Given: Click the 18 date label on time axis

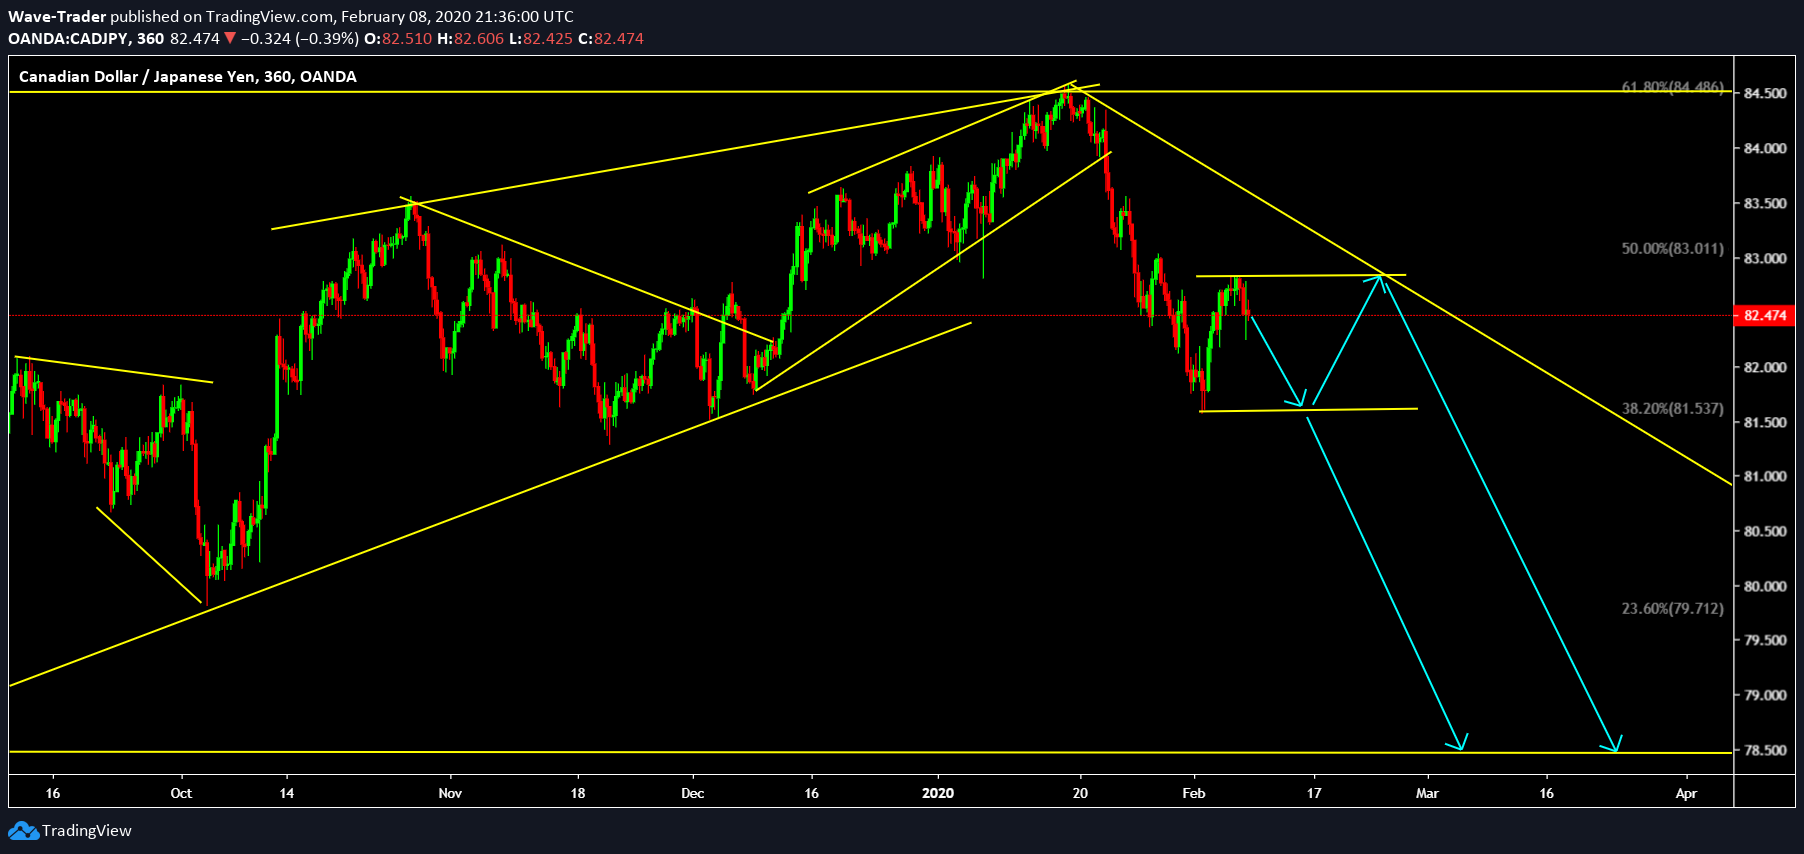Looking at the screenshot, I should click(578, 793).
